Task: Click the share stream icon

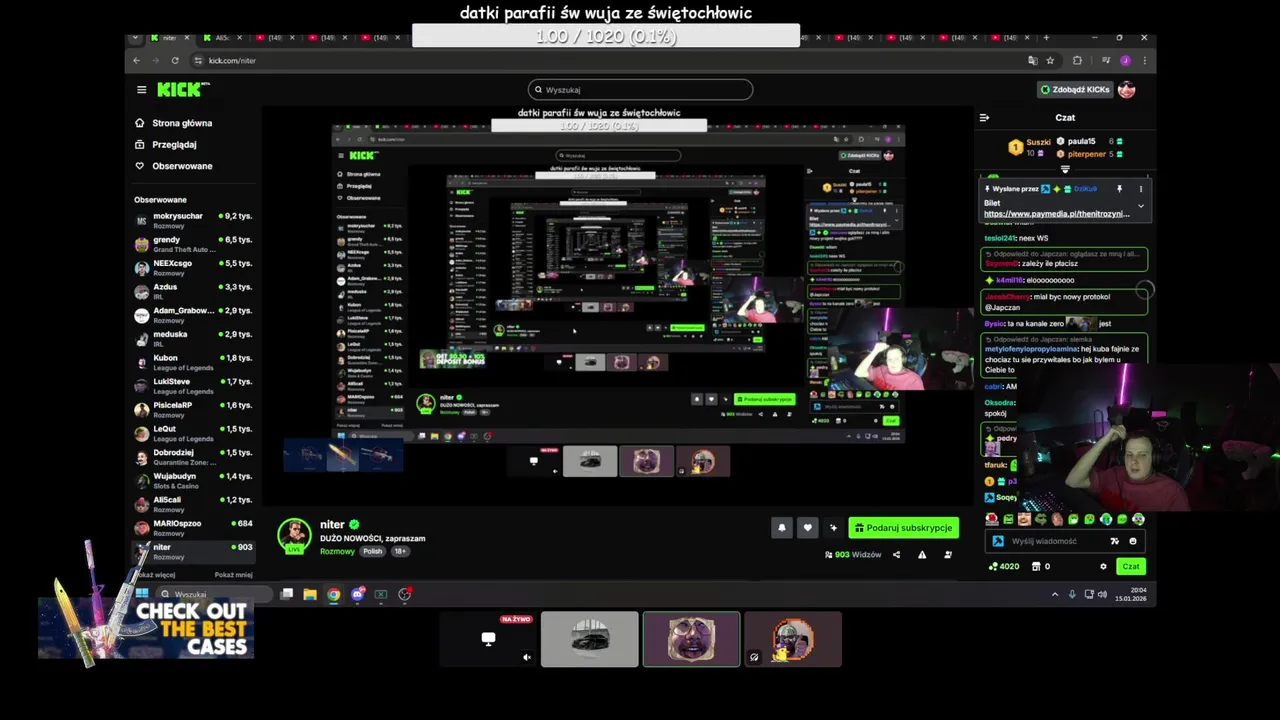Action: (x=896, y=555)
